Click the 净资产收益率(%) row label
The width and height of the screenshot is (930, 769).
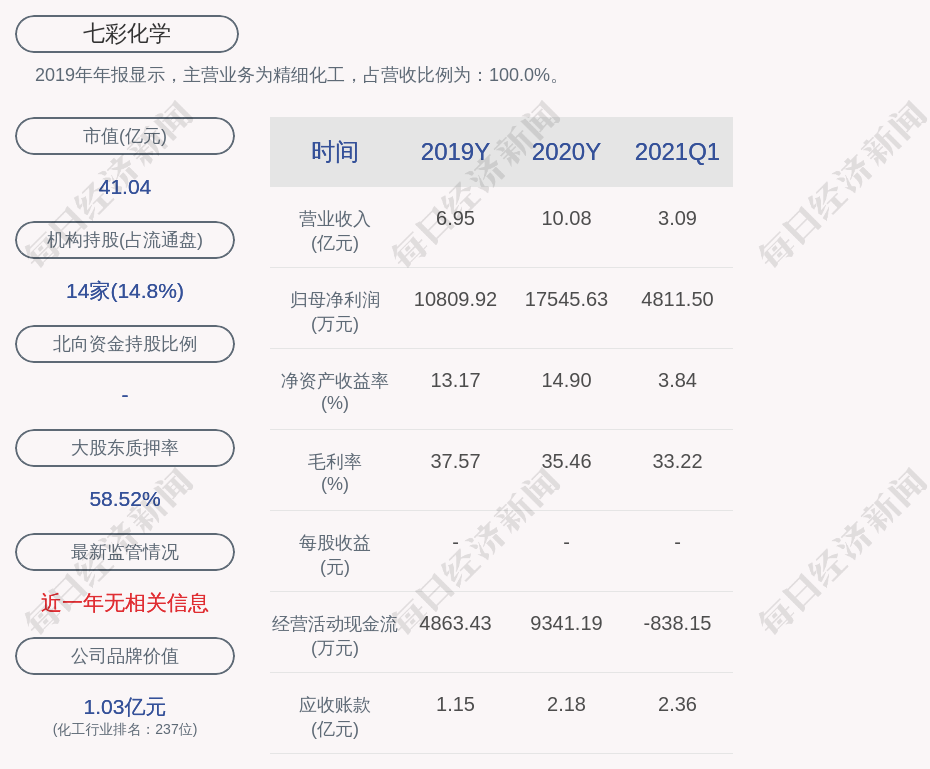tap(335, 392)
